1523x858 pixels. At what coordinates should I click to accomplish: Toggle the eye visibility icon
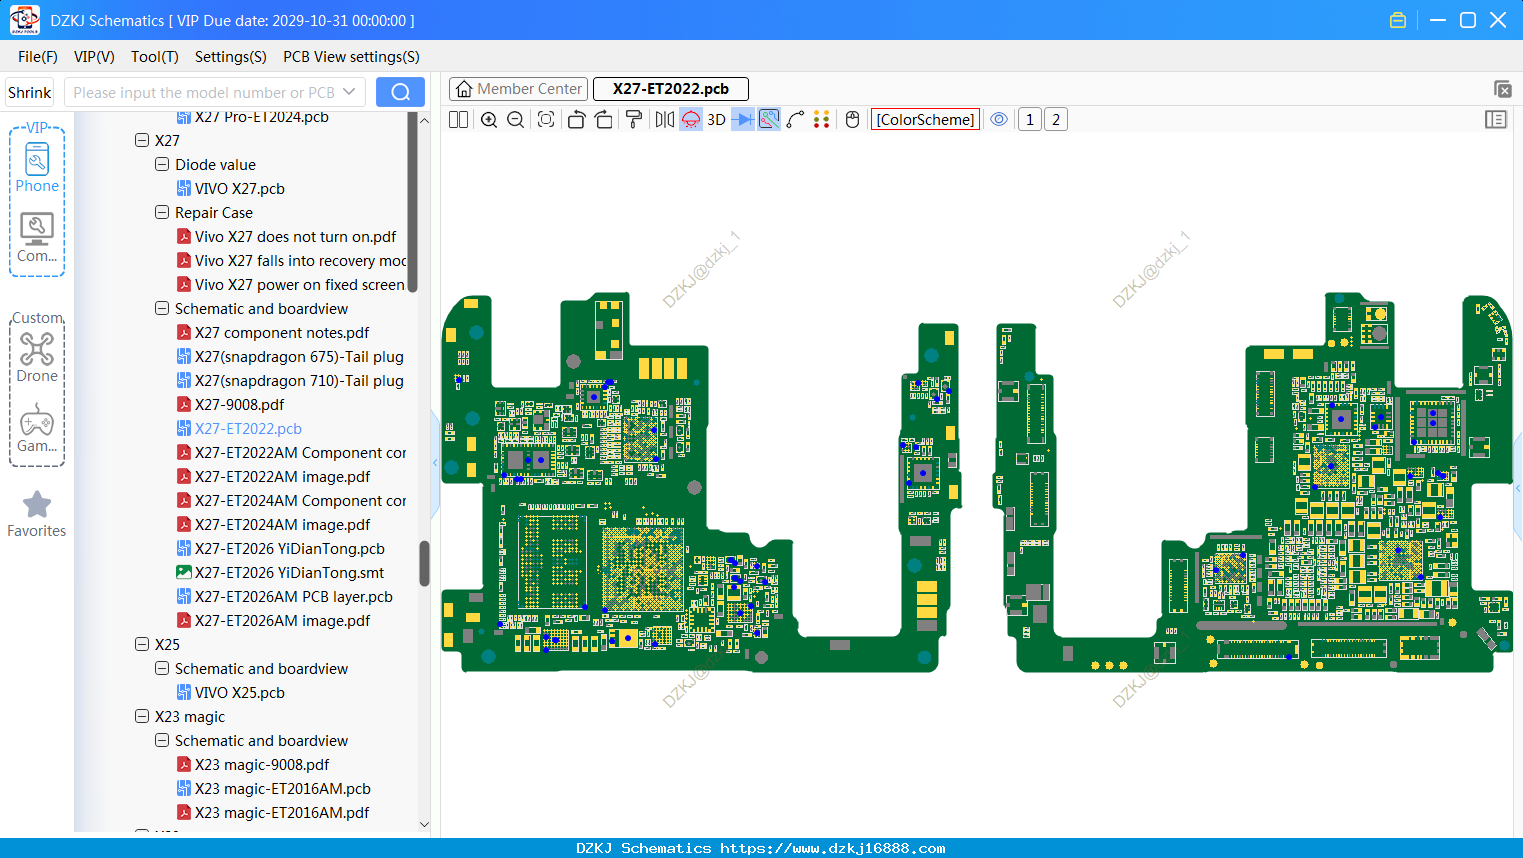(x=999, y=120)
